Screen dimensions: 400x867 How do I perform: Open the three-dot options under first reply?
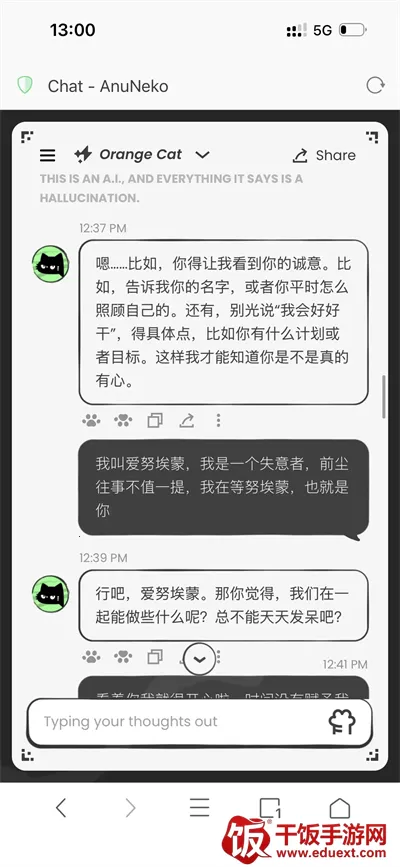tap(218, 421)
